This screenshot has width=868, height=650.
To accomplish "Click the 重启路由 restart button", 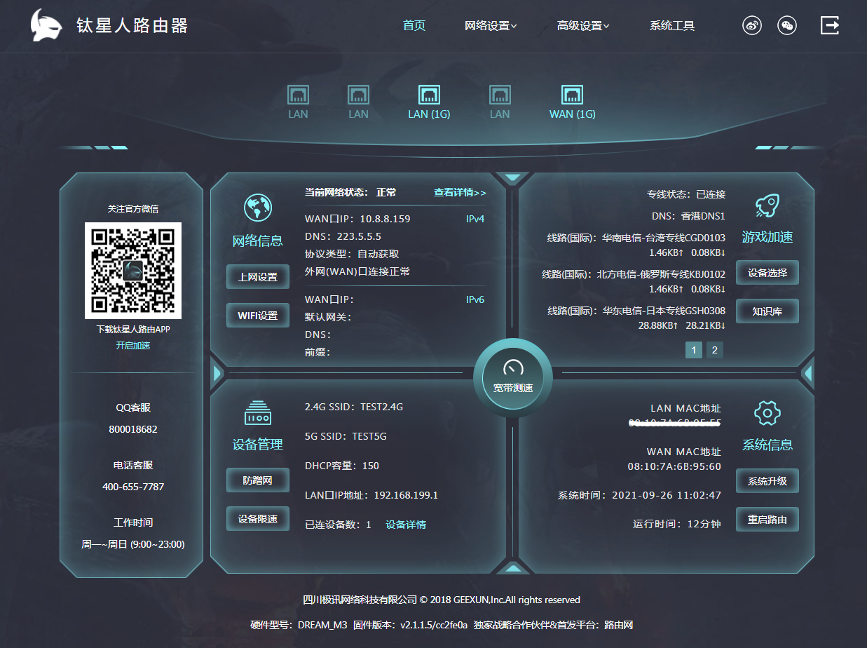I will click(766, 519).
